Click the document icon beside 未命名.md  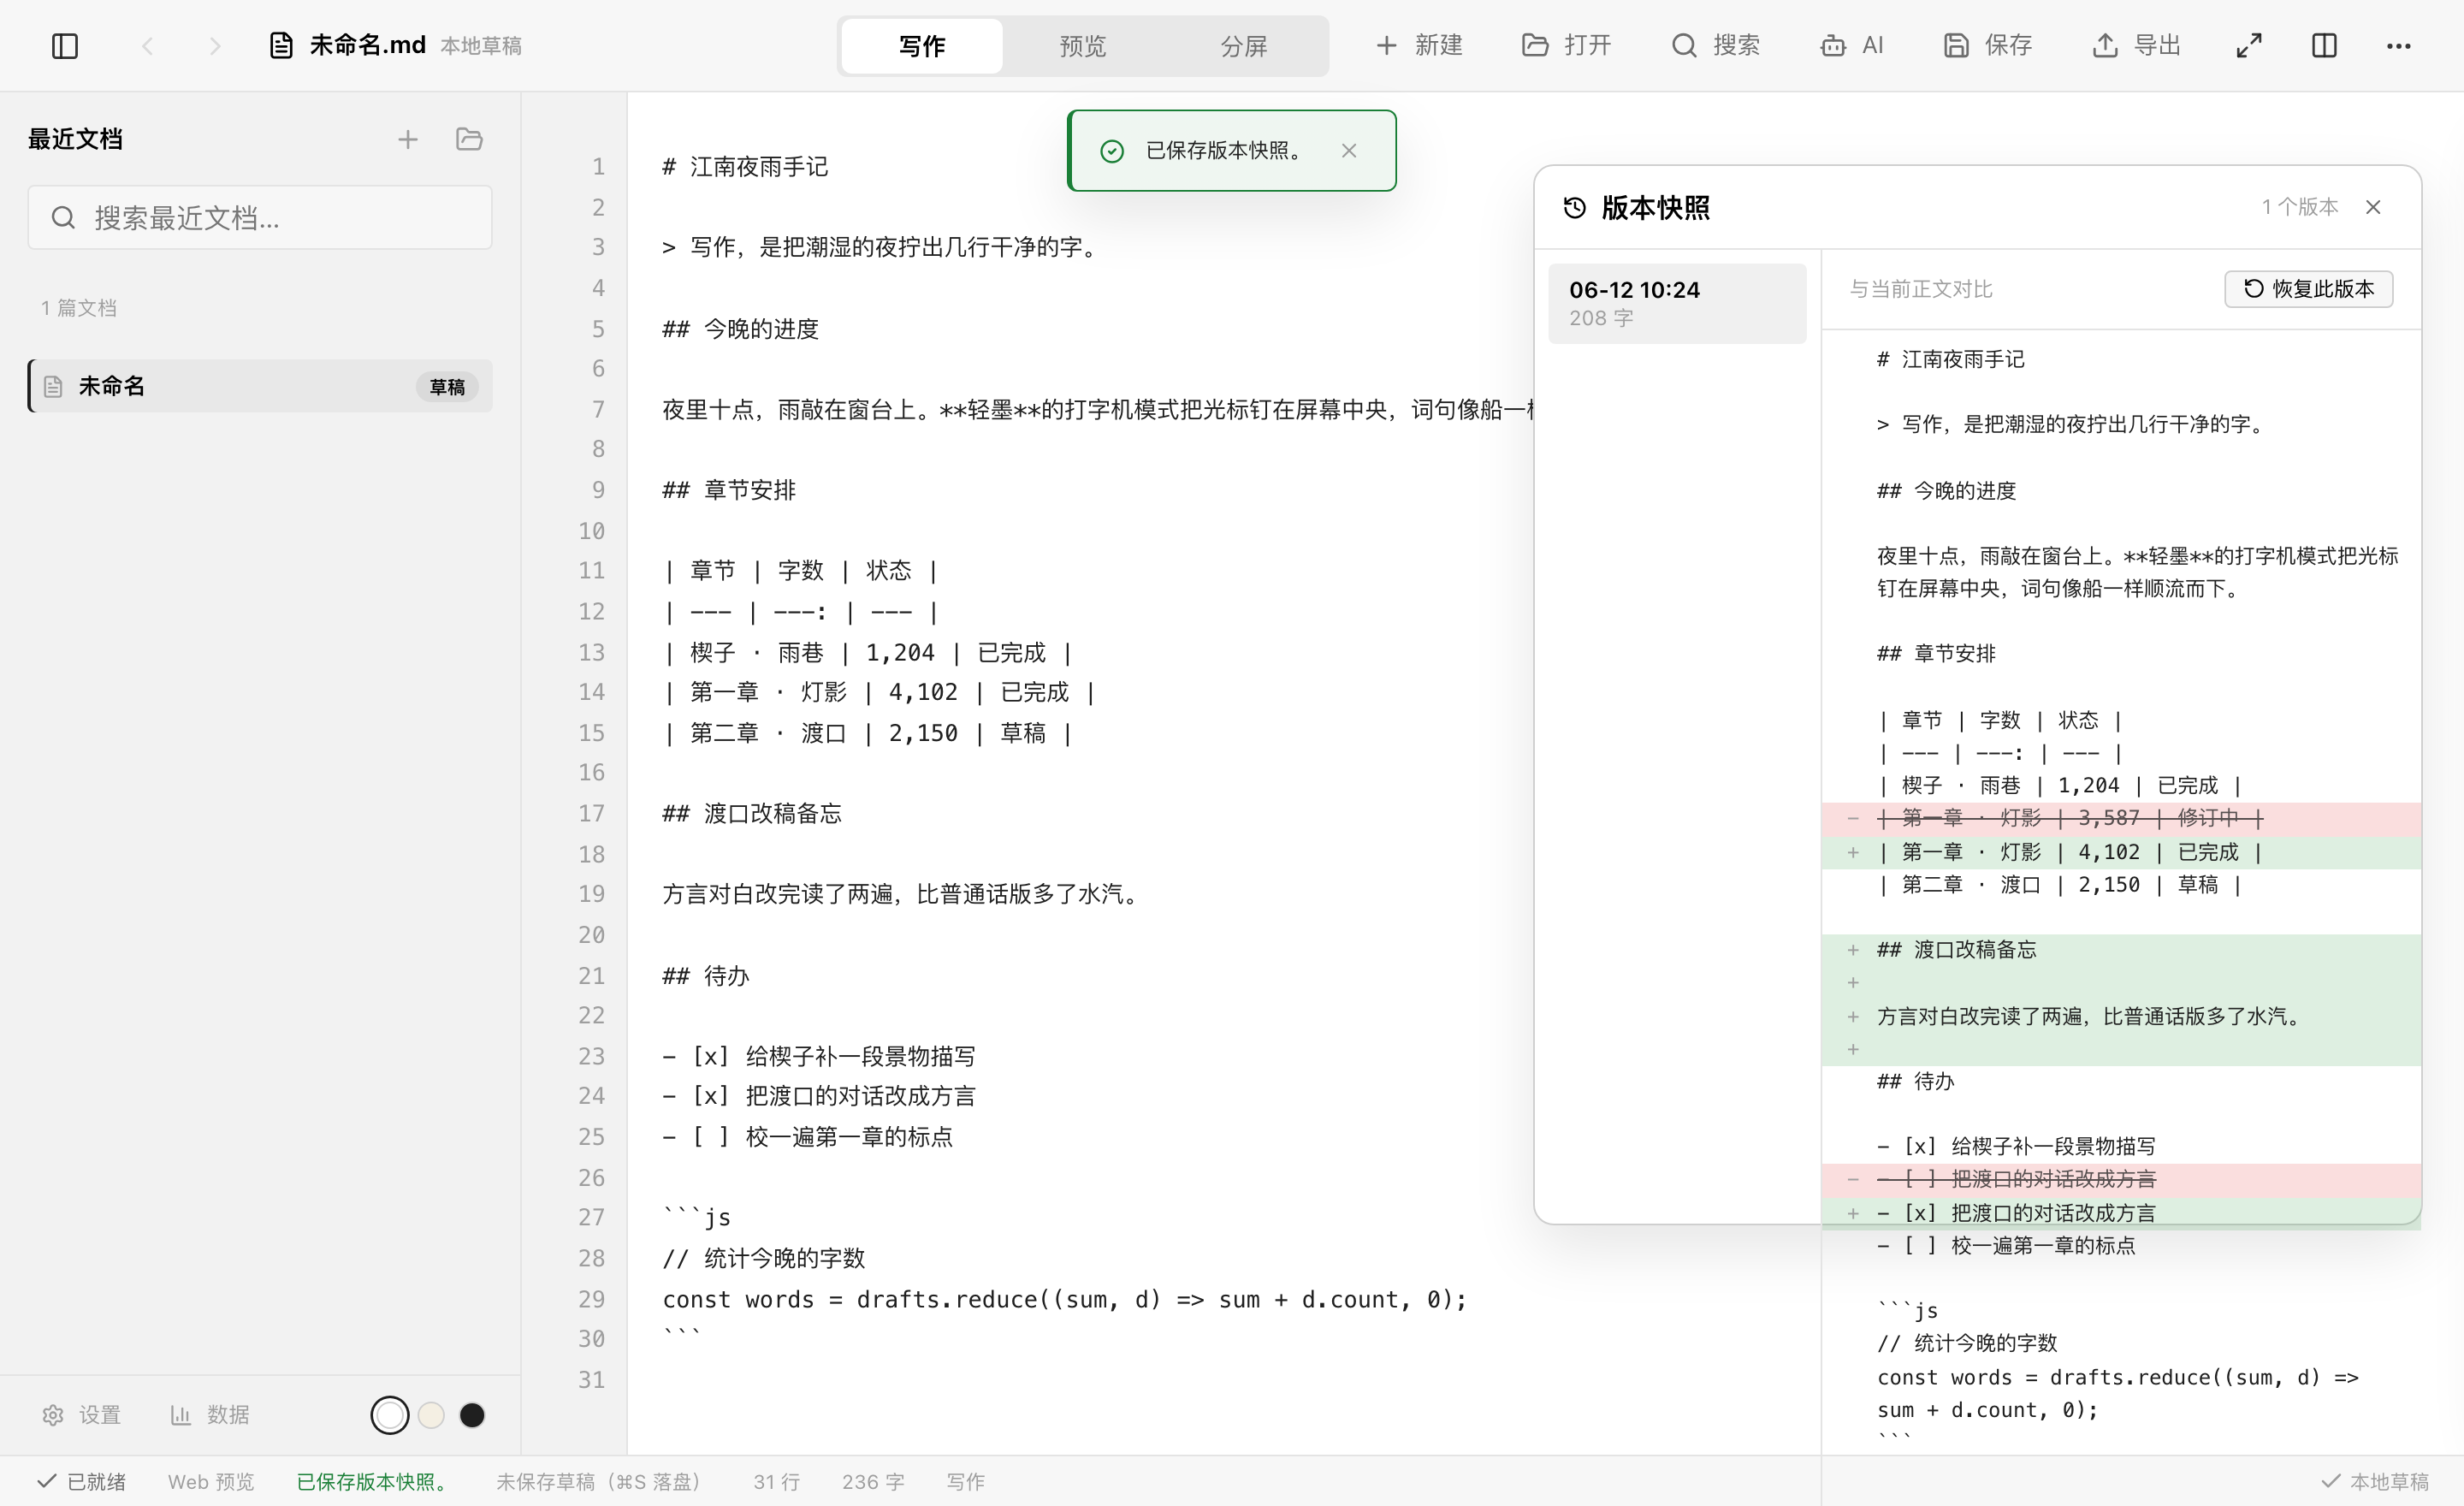(x=281, y=46)
